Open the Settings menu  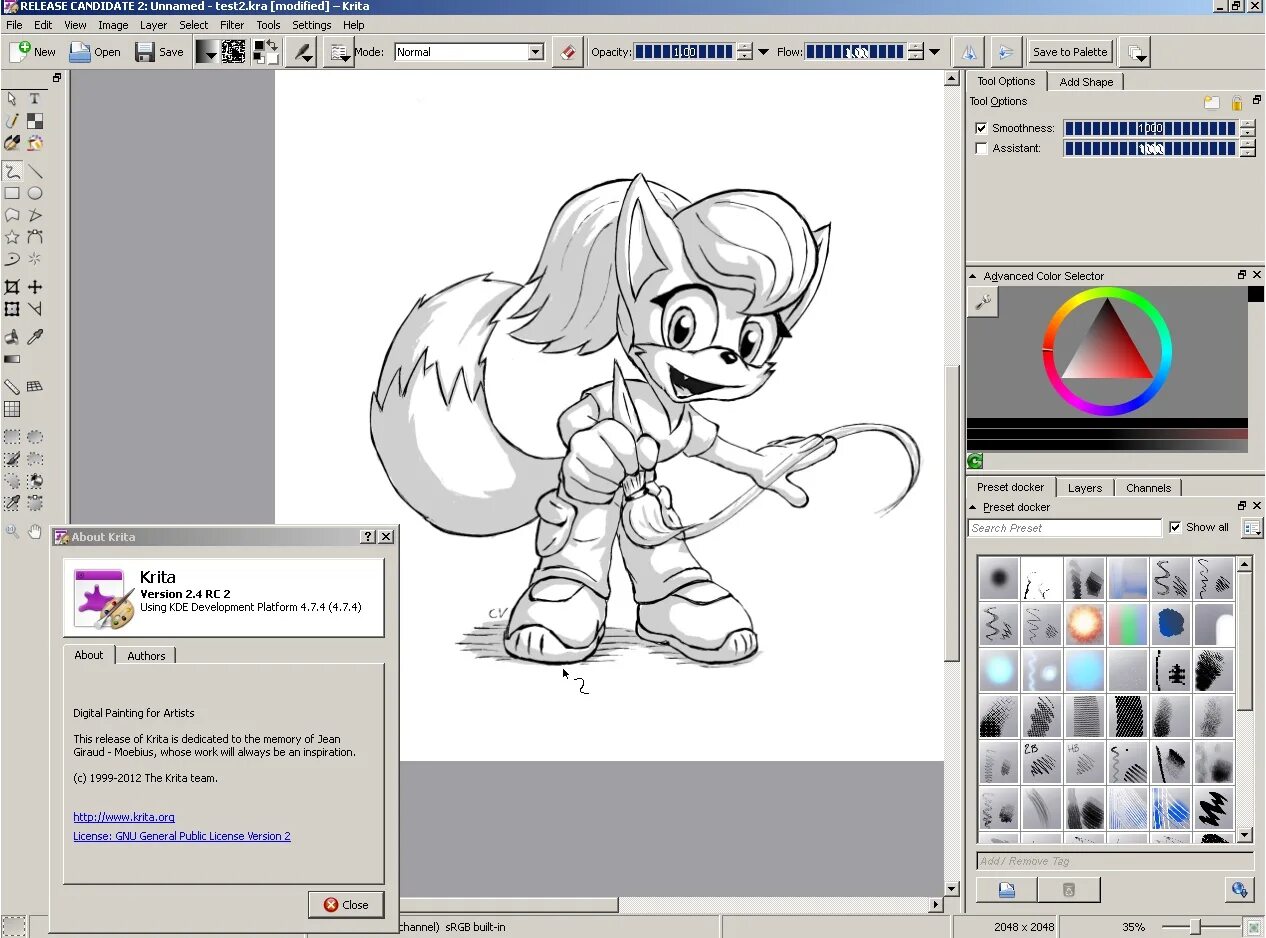tap(312, 25)
